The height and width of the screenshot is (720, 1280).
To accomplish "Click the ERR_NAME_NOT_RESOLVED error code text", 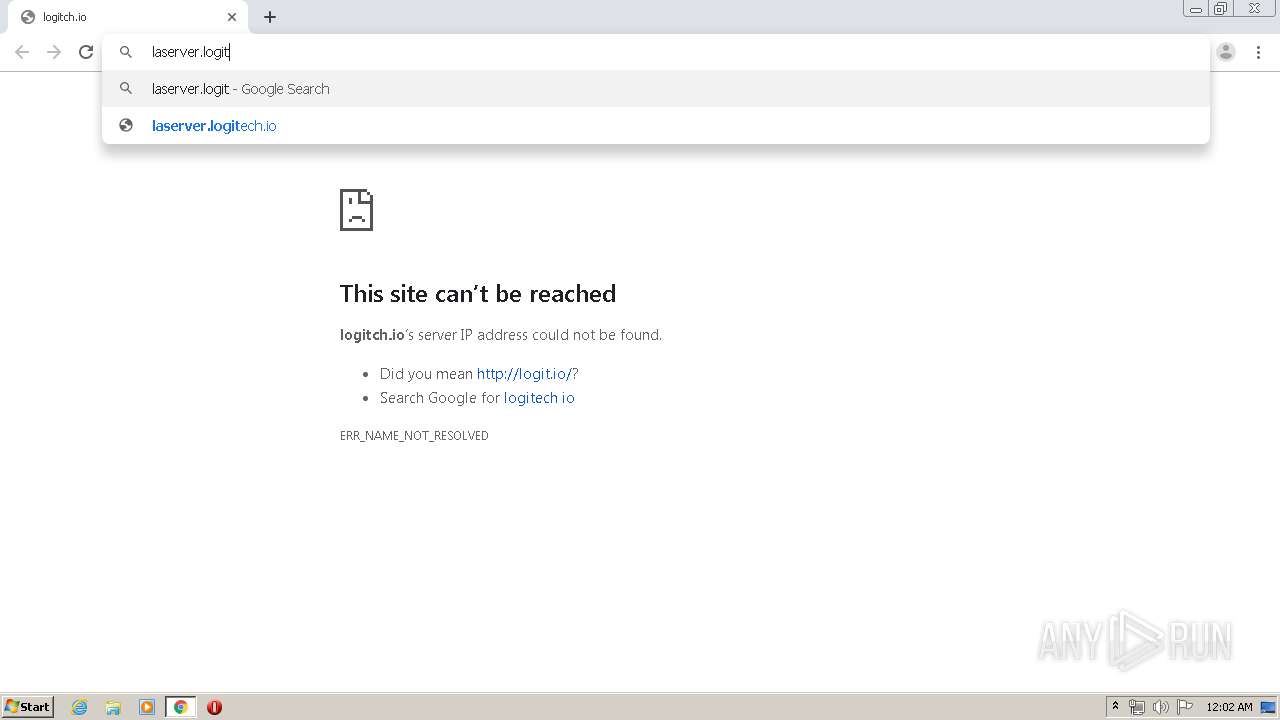I will [414, 436].
